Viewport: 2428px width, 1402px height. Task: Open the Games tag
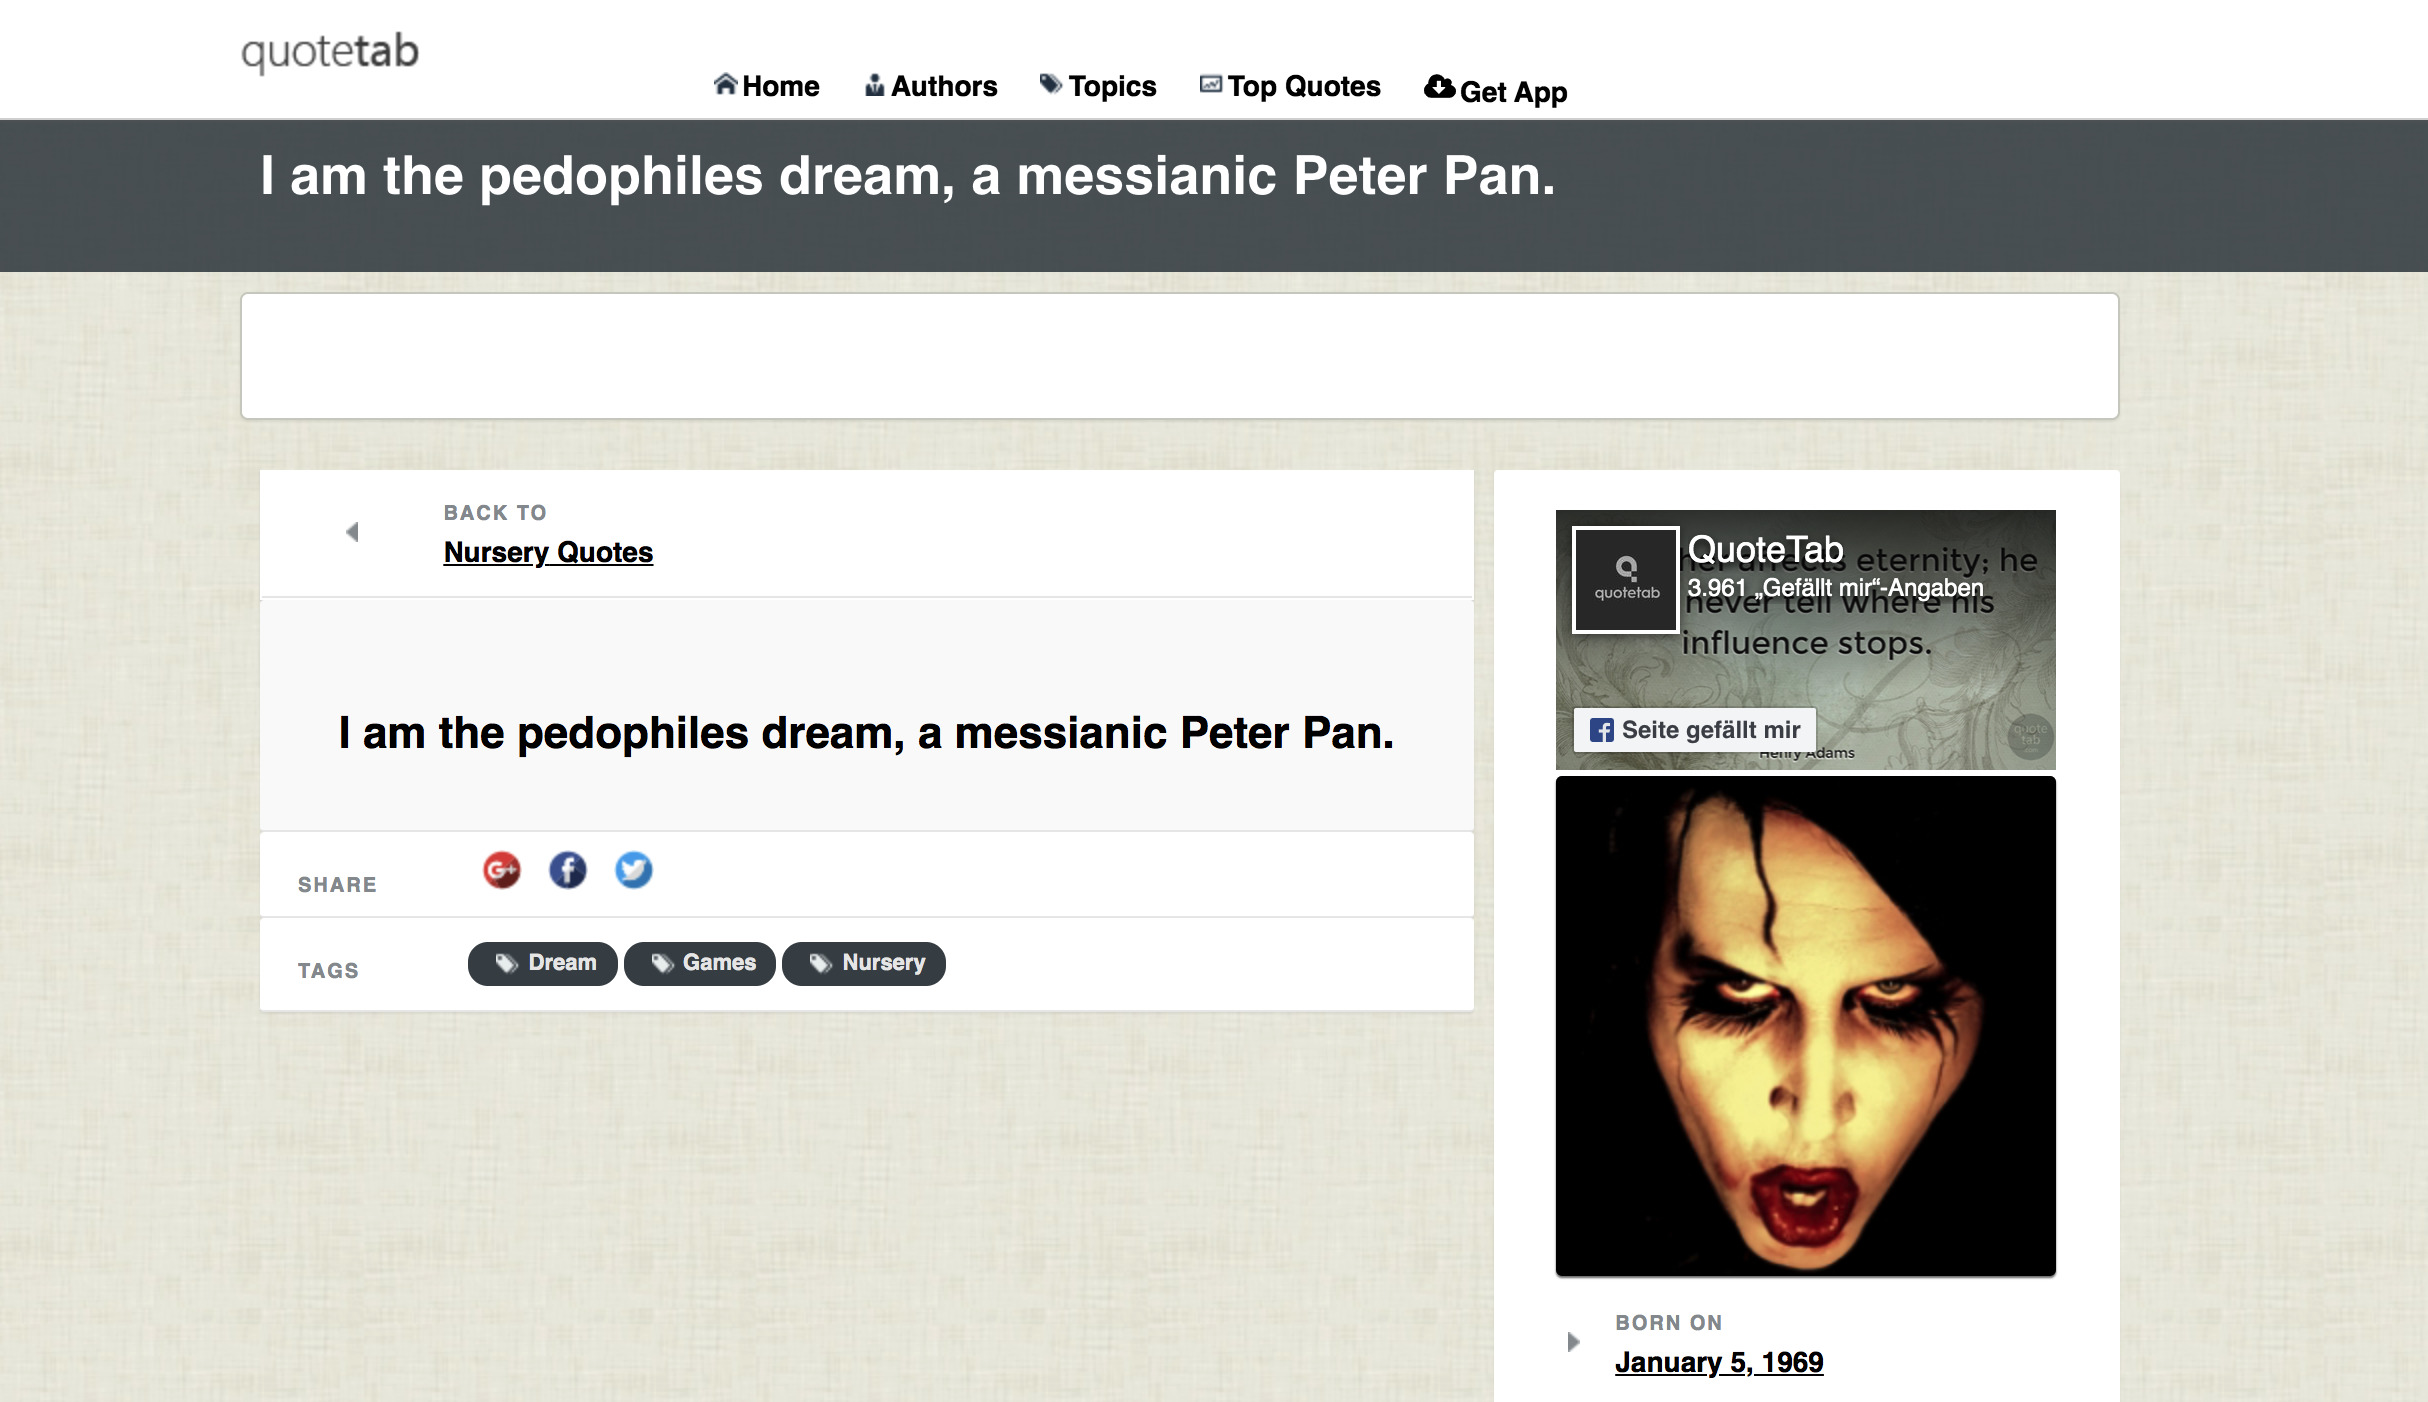(700, 964)
